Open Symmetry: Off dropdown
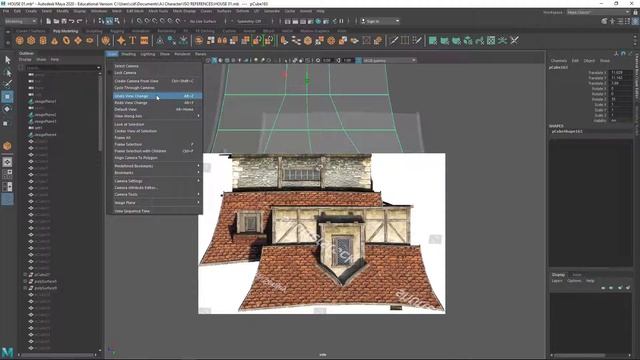The image size is (640, 360). point(251,21)
